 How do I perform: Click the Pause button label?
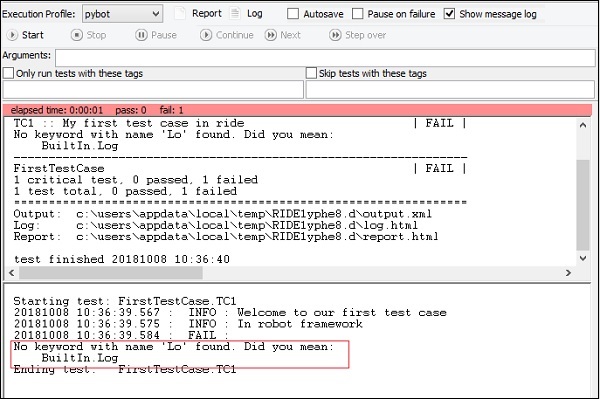164,35
